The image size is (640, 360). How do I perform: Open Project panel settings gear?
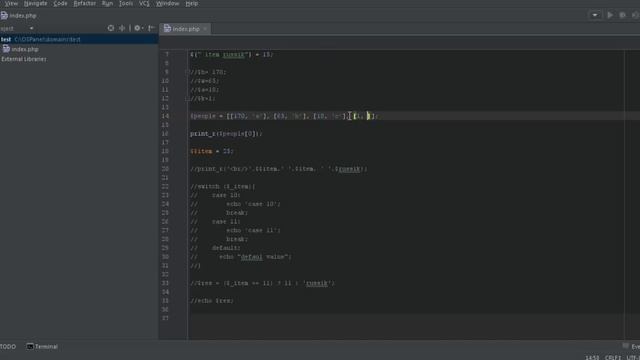coord(138,28)
